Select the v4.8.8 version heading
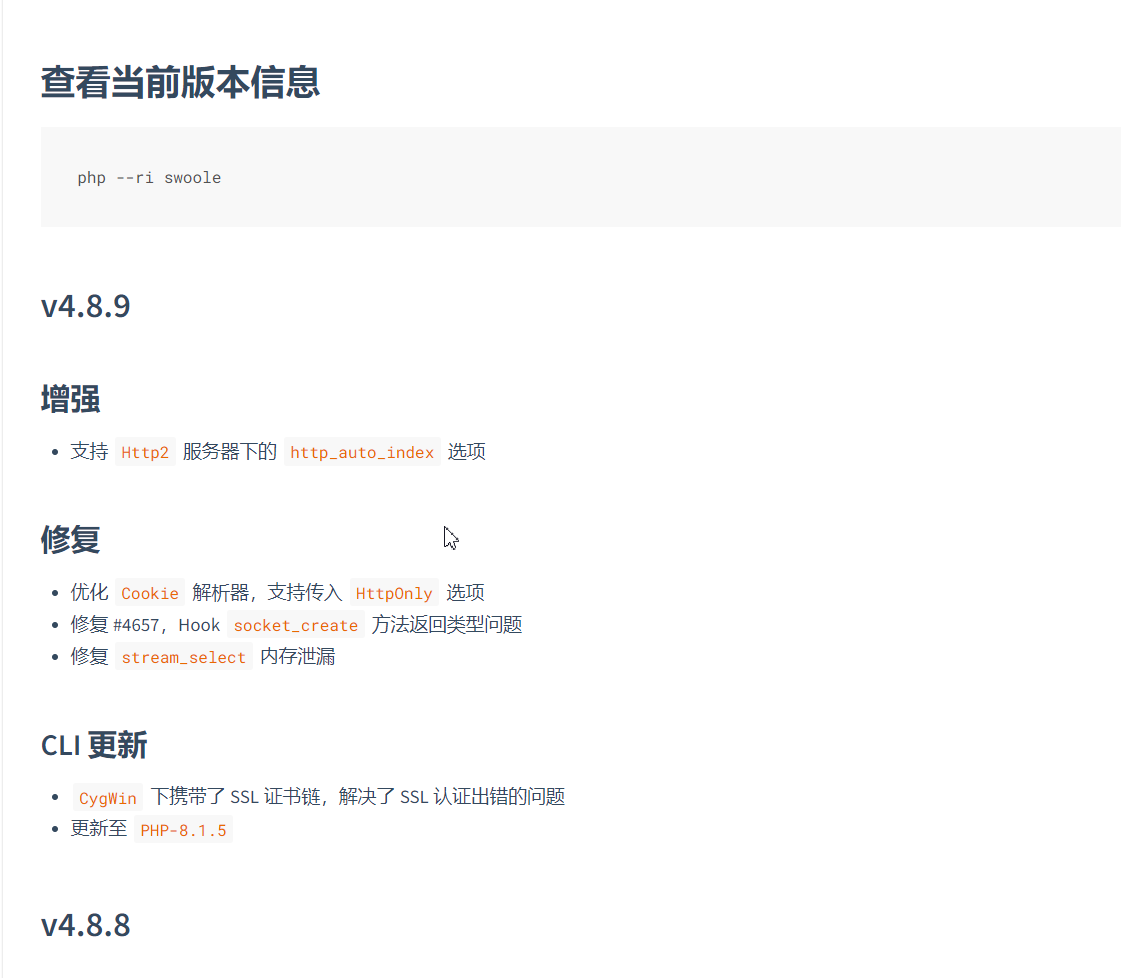This screenshot has height=978, width=1121. point(86,925)
